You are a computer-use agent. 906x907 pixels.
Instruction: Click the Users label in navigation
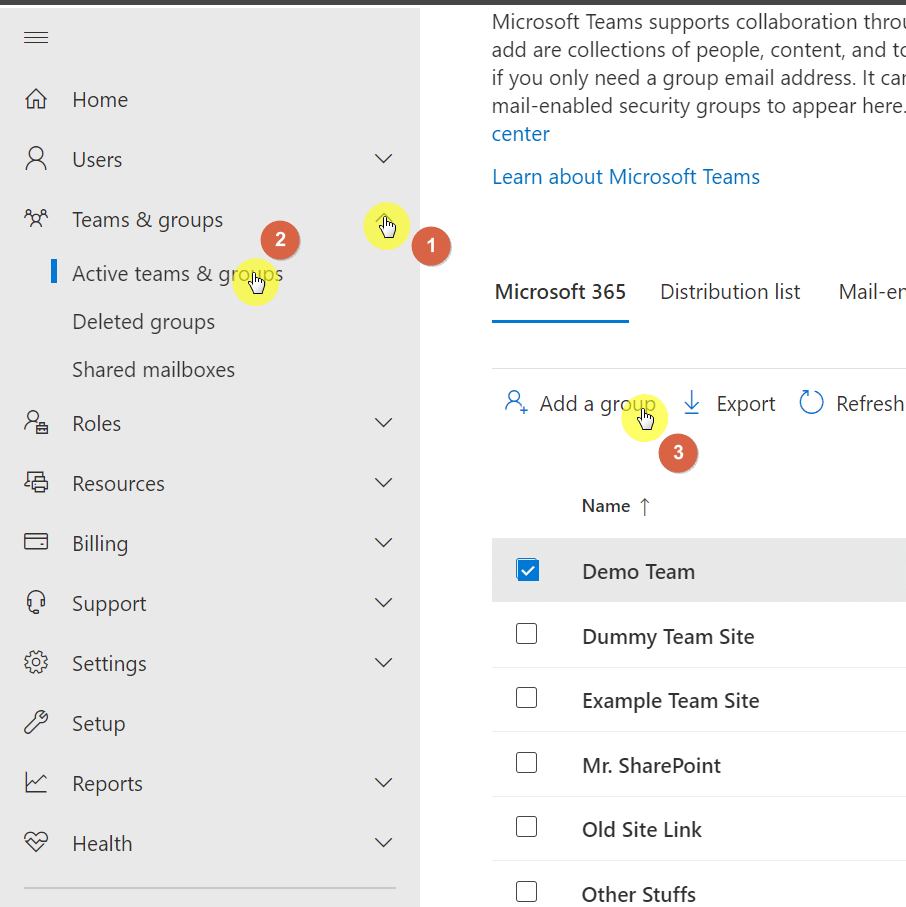tap(97, 160)
